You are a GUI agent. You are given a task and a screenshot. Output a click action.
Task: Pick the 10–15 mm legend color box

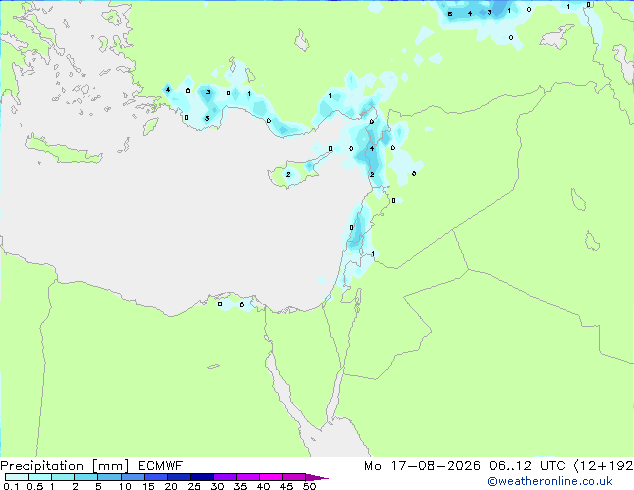132,477
